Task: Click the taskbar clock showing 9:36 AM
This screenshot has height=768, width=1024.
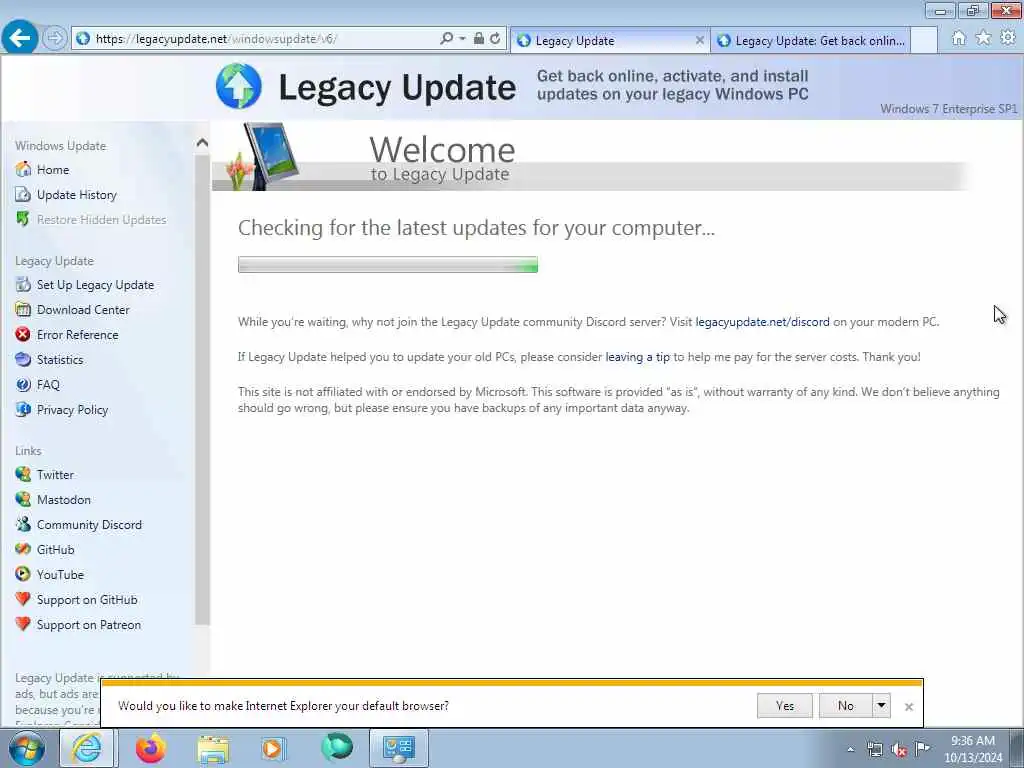Action: (972, 748)
